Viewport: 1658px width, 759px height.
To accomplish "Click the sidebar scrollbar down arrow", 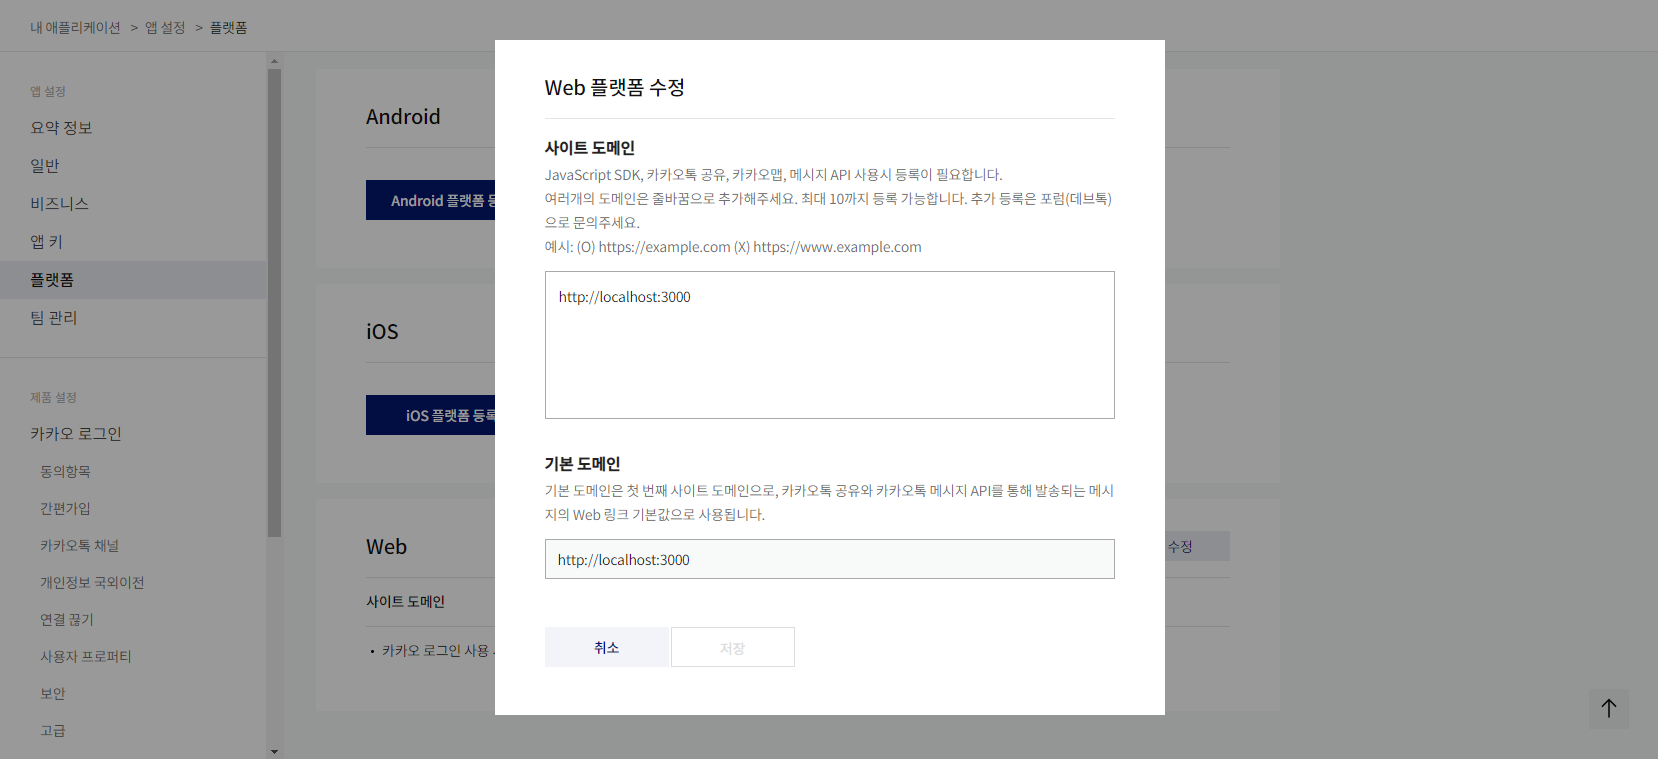I will pyautogui.click(x=274, y=751).
